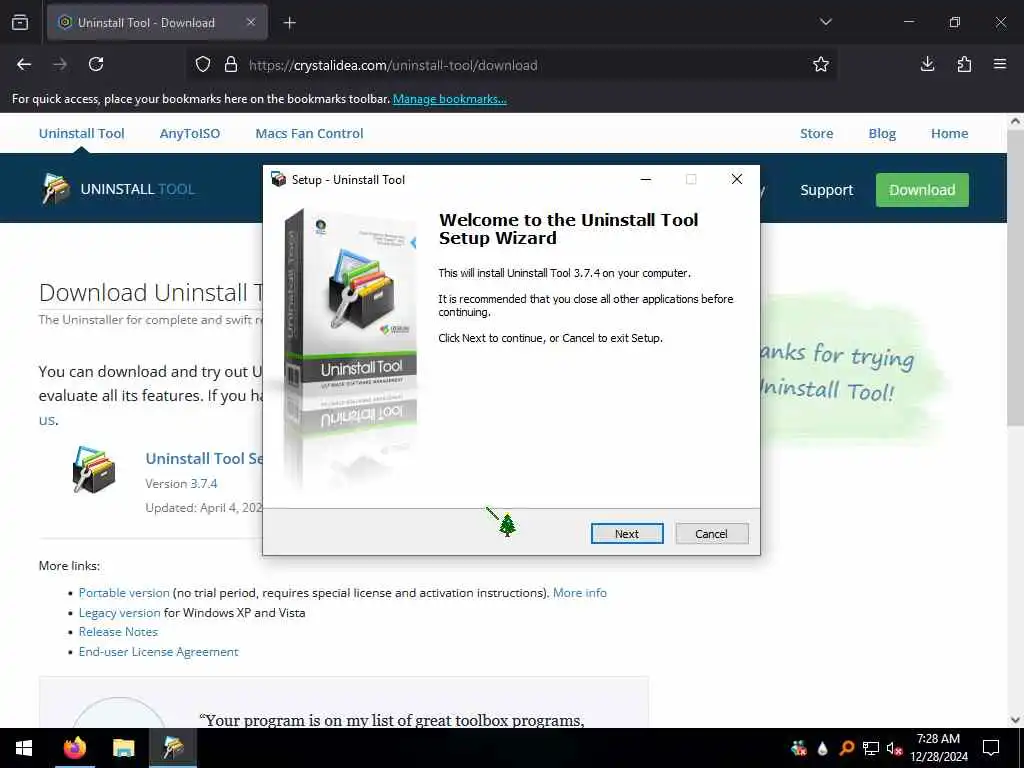1024x768 pixels.
Task: Click Next in the Setup wizard
Action: click(x=626, y=534)
